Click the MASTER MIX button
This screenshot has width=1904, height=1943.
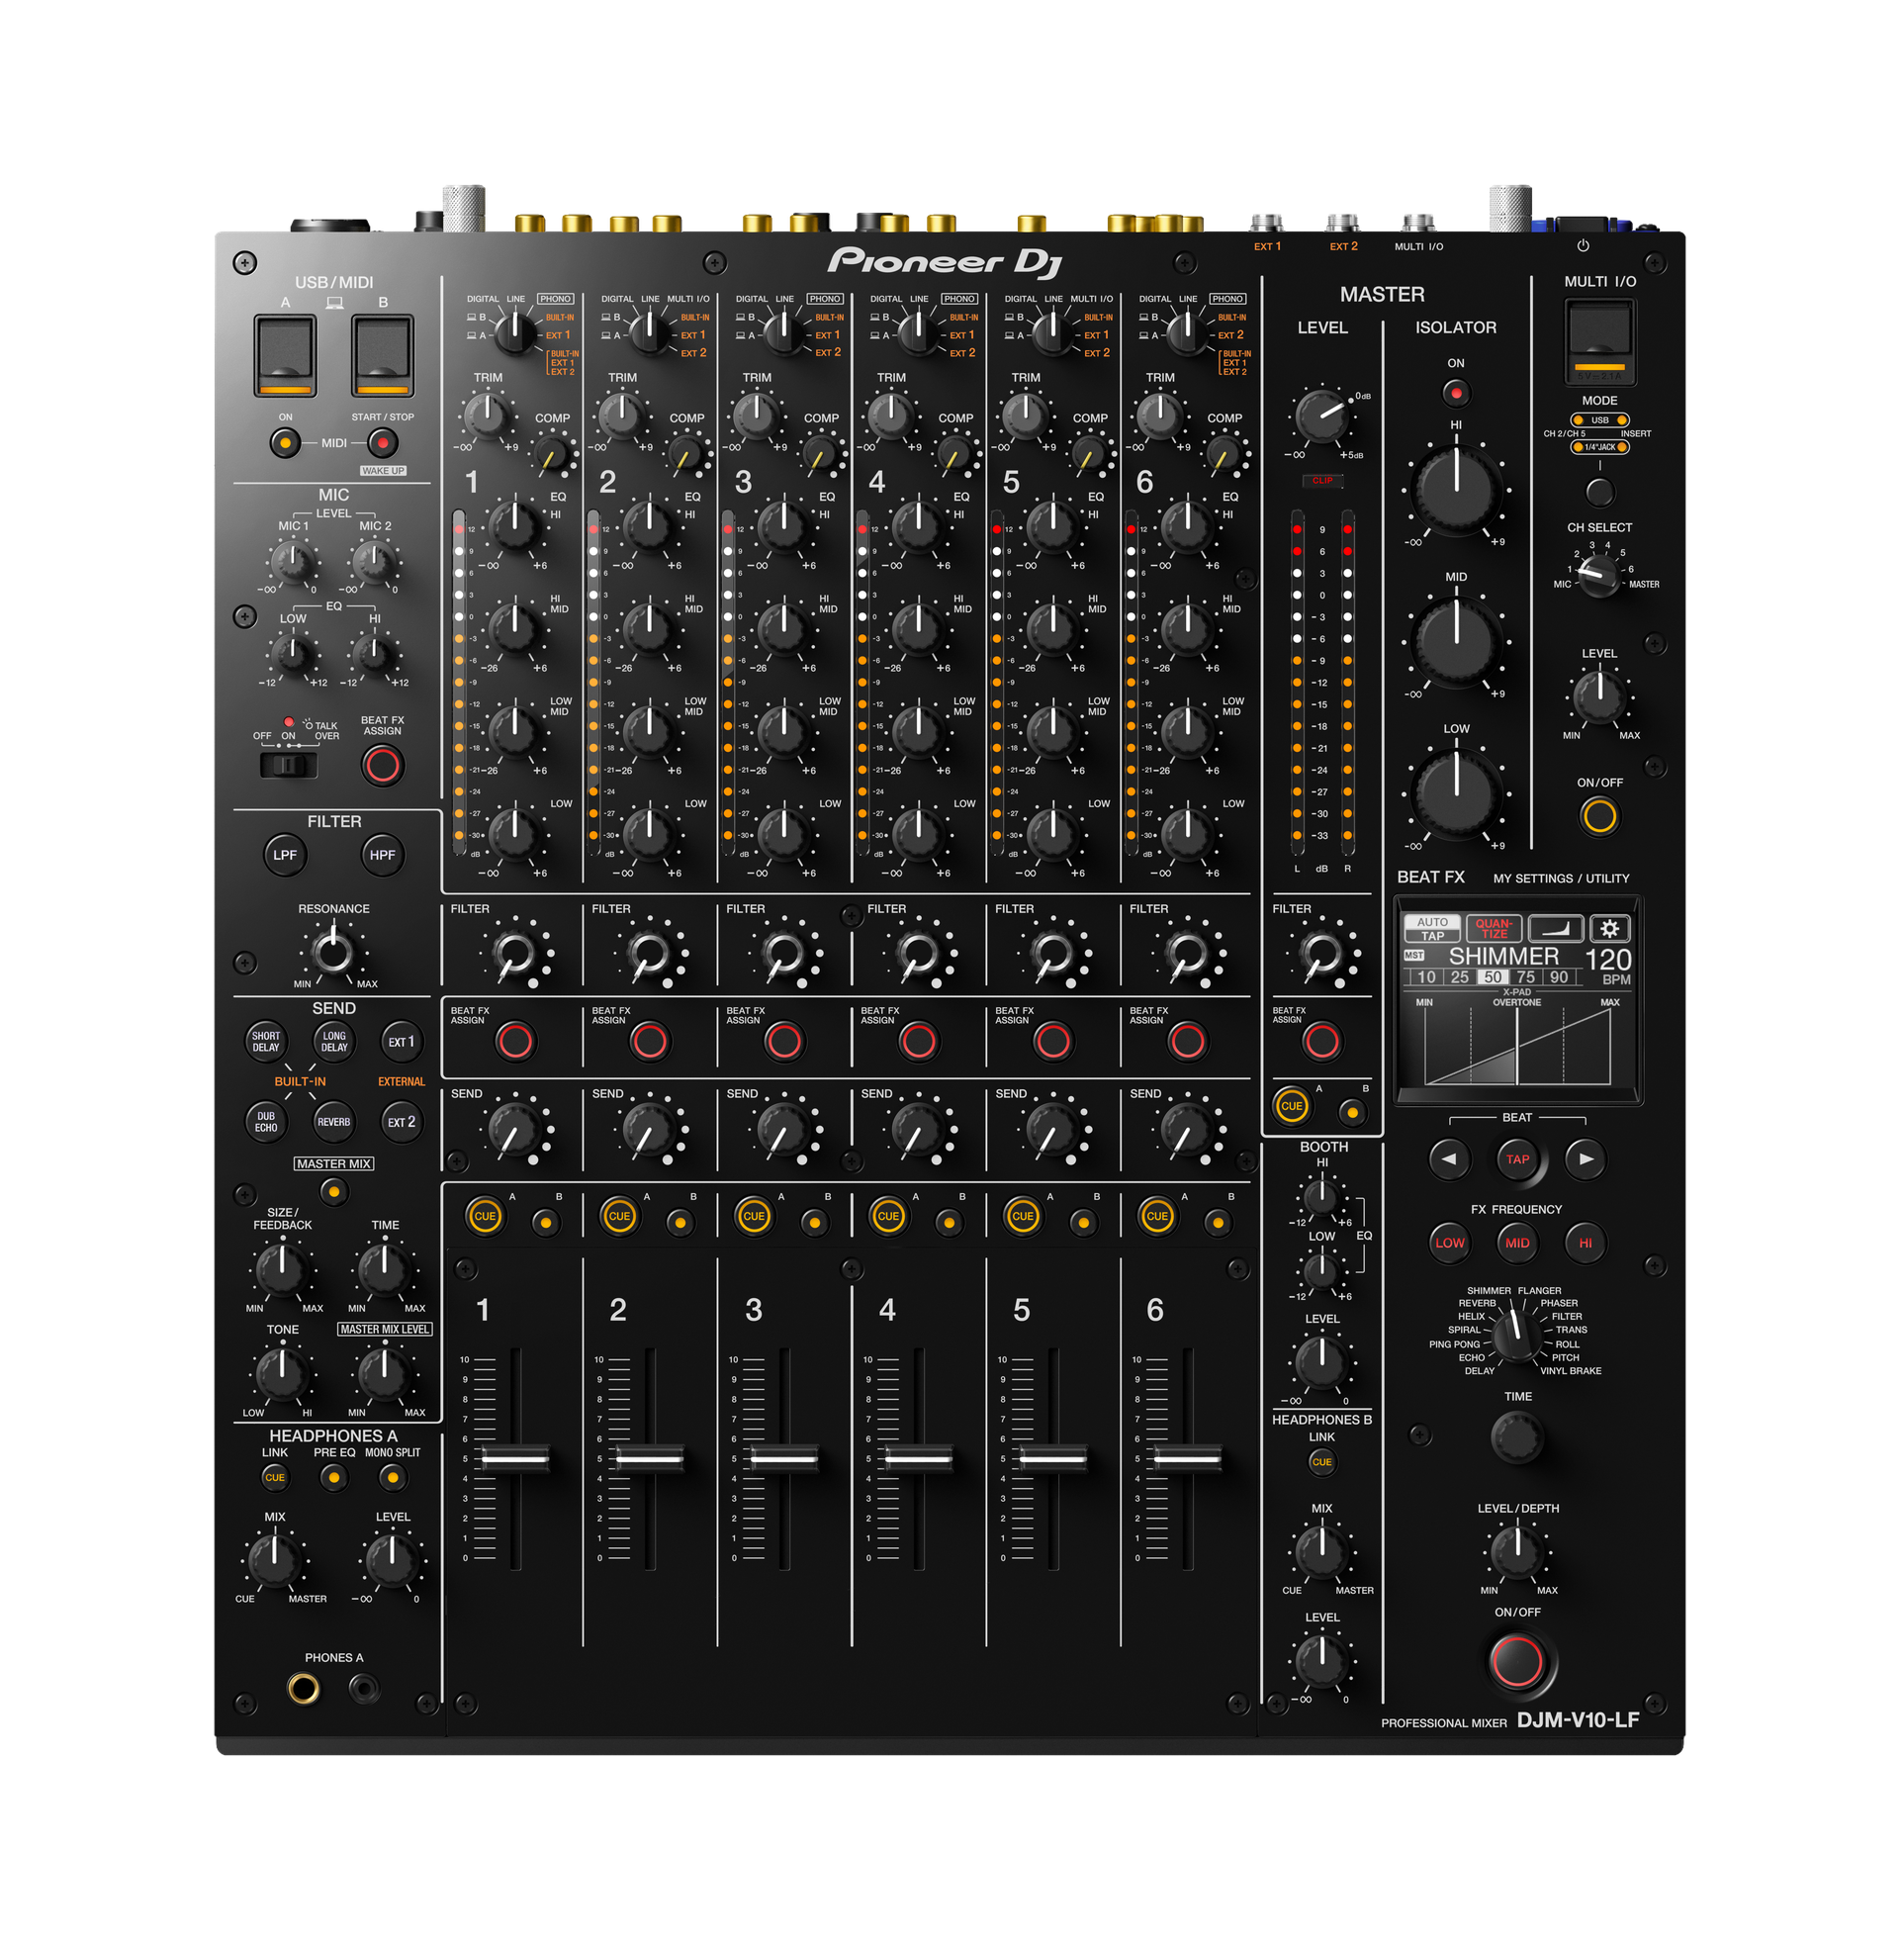[334, 1191]
